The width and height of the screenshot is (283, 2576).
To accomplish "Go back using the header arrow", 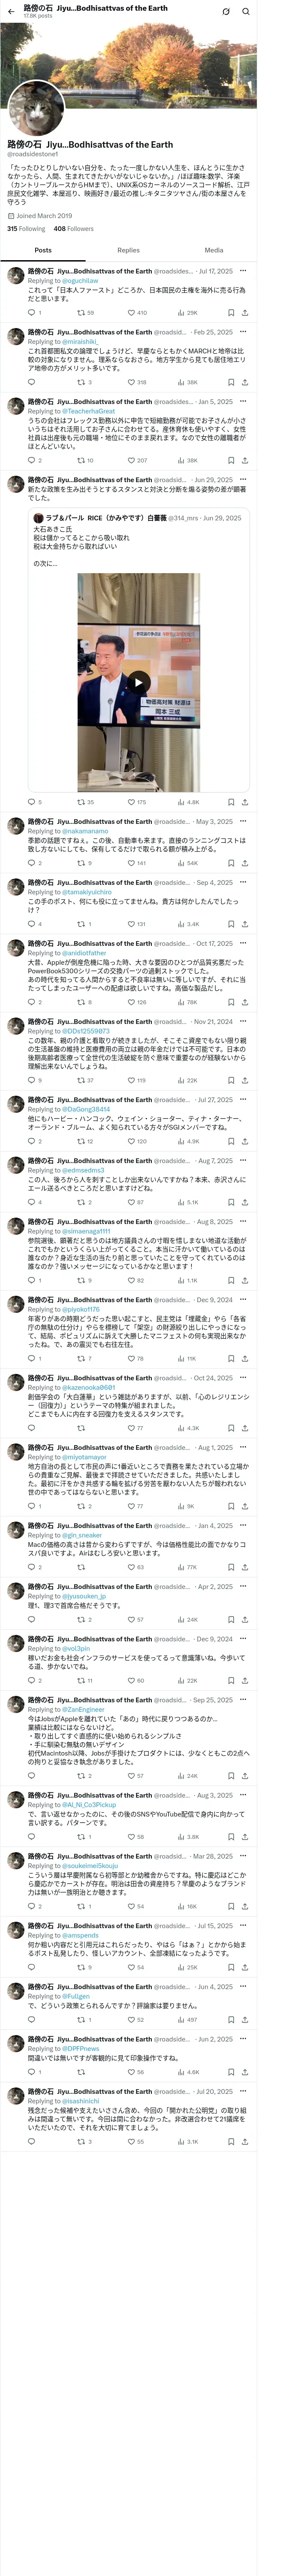I will (x=10, y=11).
